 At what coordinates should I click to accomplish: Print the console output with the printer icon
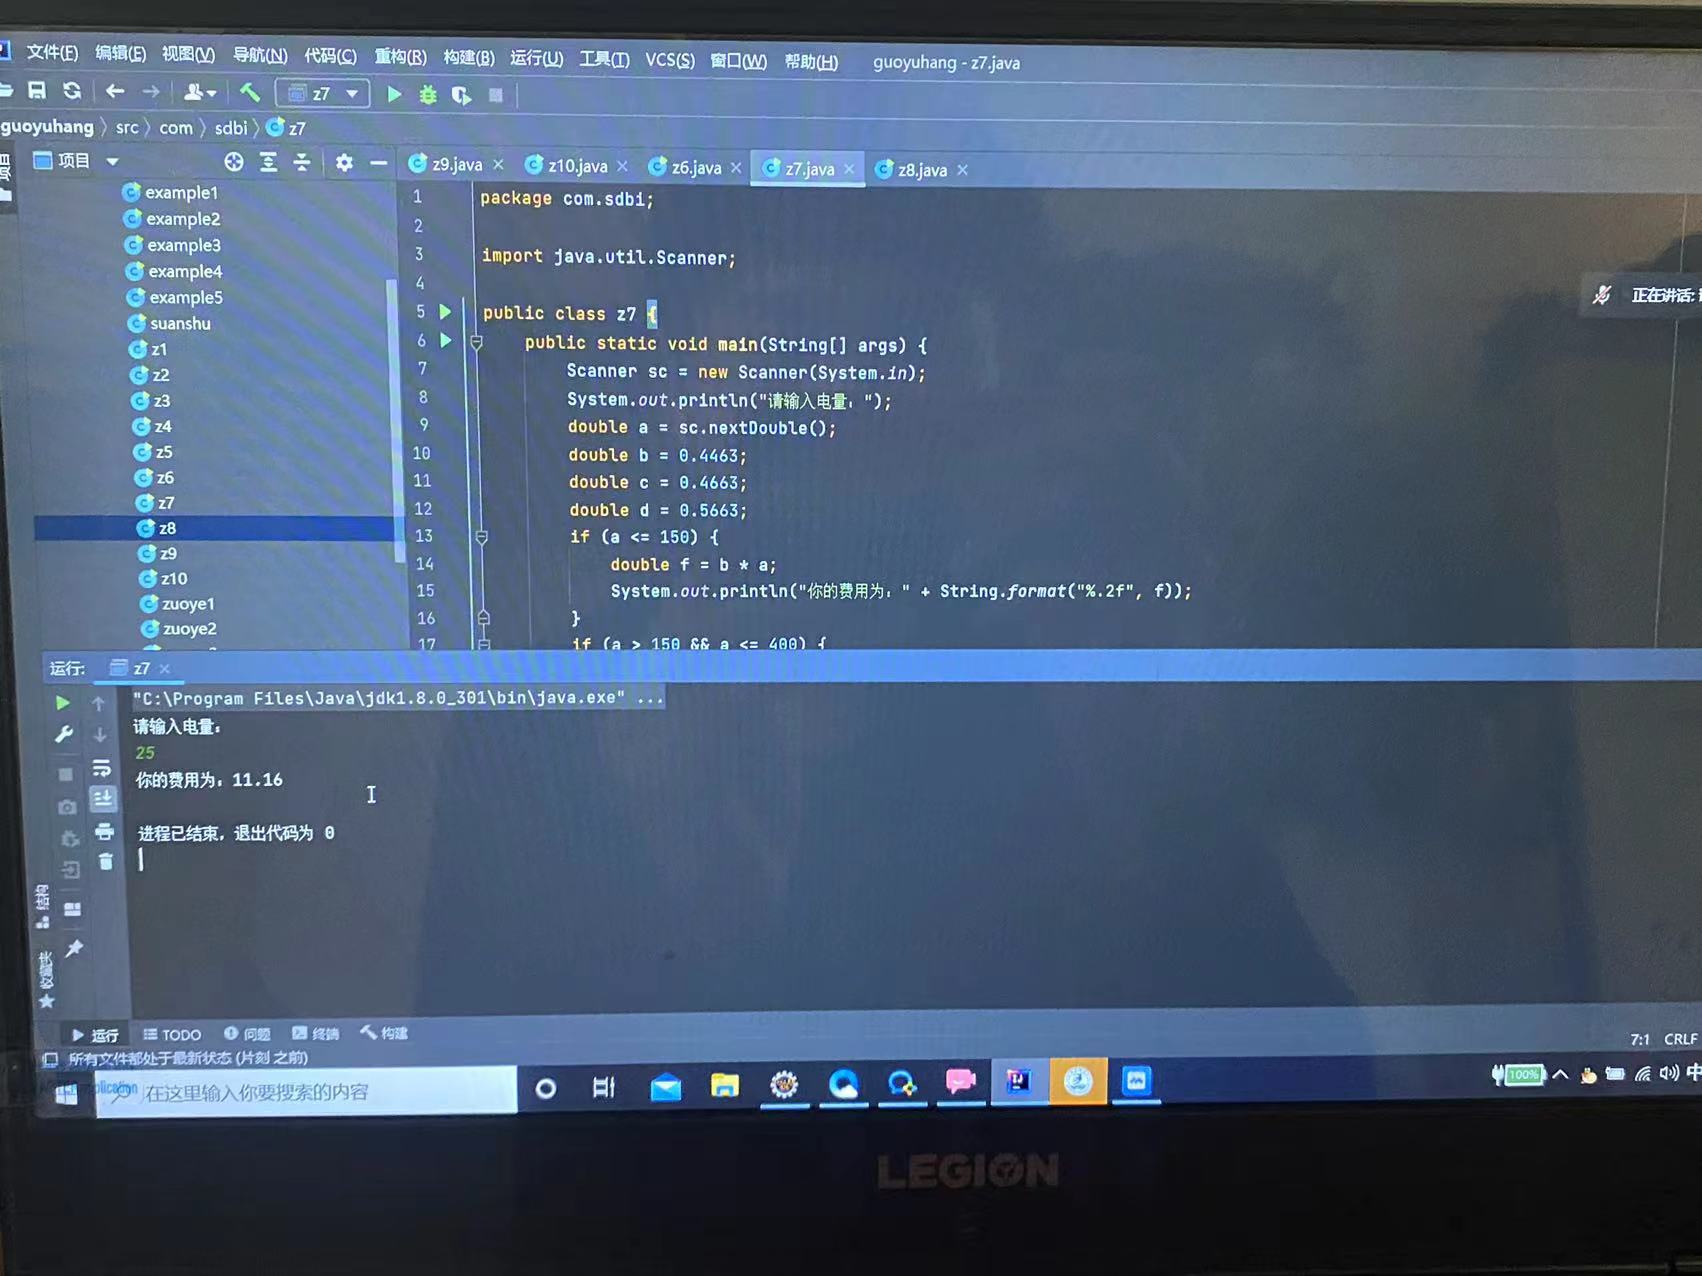point(104,832)
